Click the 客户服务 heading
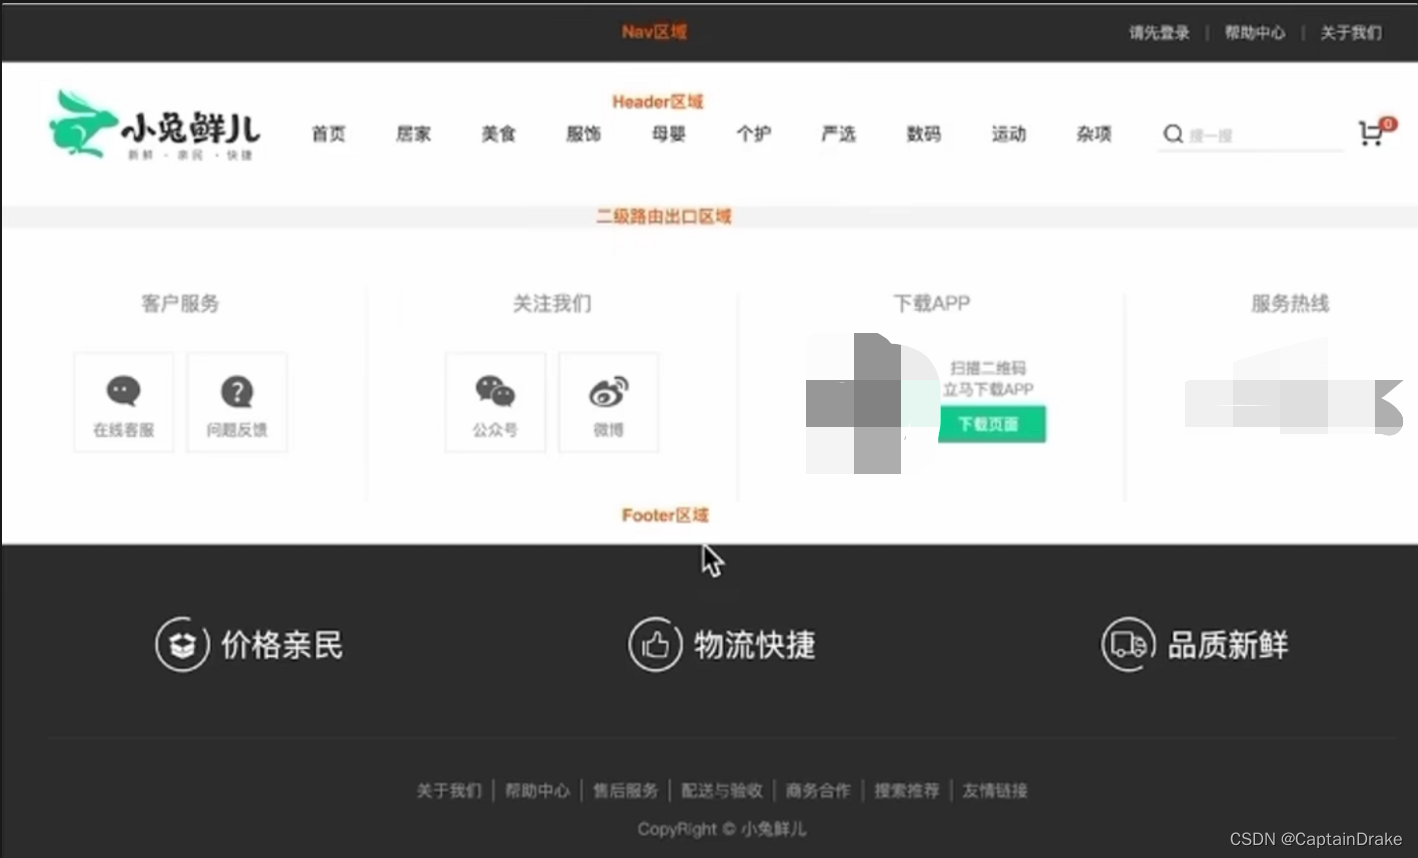1418x858 pixels. pos(180,303)
